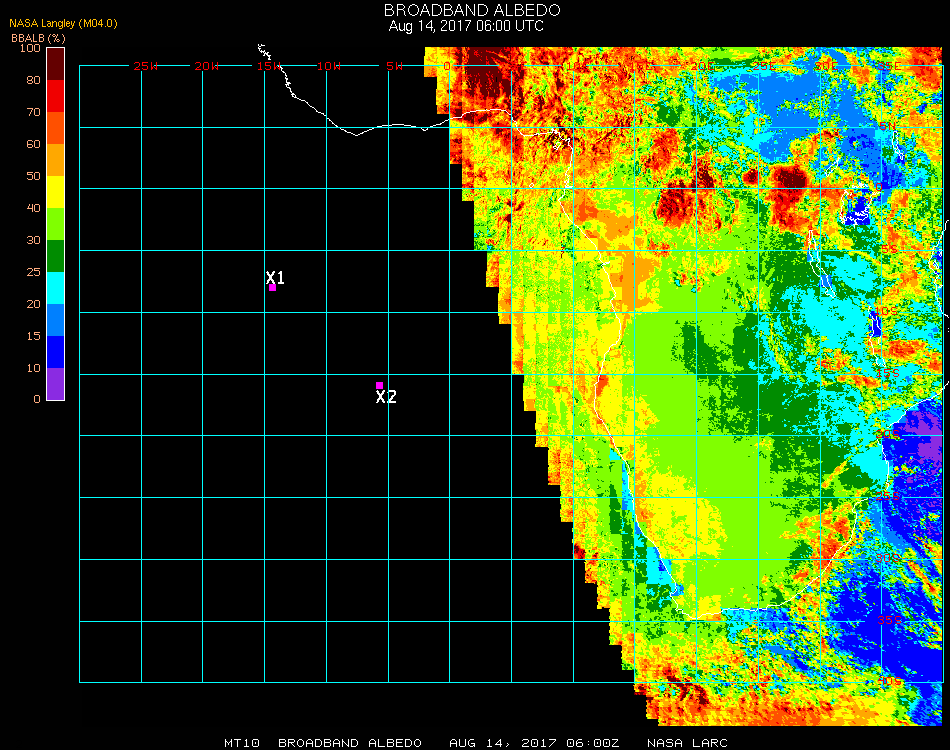Screen dimensions: 950x750
Task: Click the 15W longitude label
Action: 269,66
